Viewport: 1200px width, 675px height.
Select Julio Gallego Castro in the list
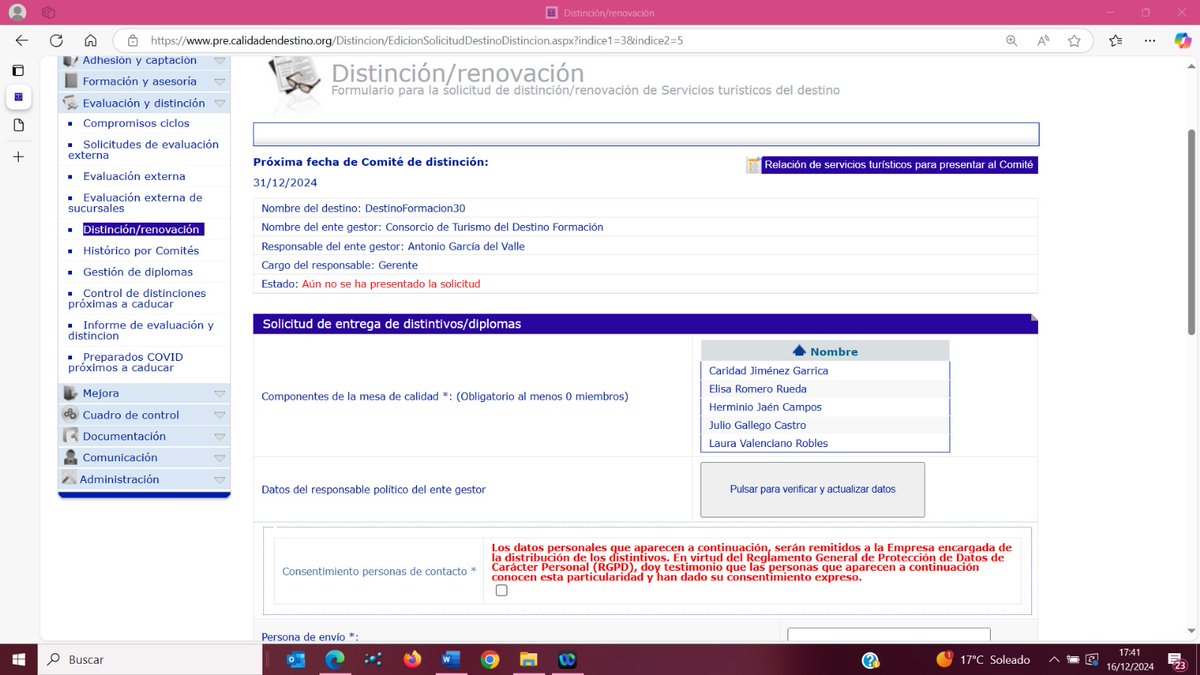click(757, 425)
